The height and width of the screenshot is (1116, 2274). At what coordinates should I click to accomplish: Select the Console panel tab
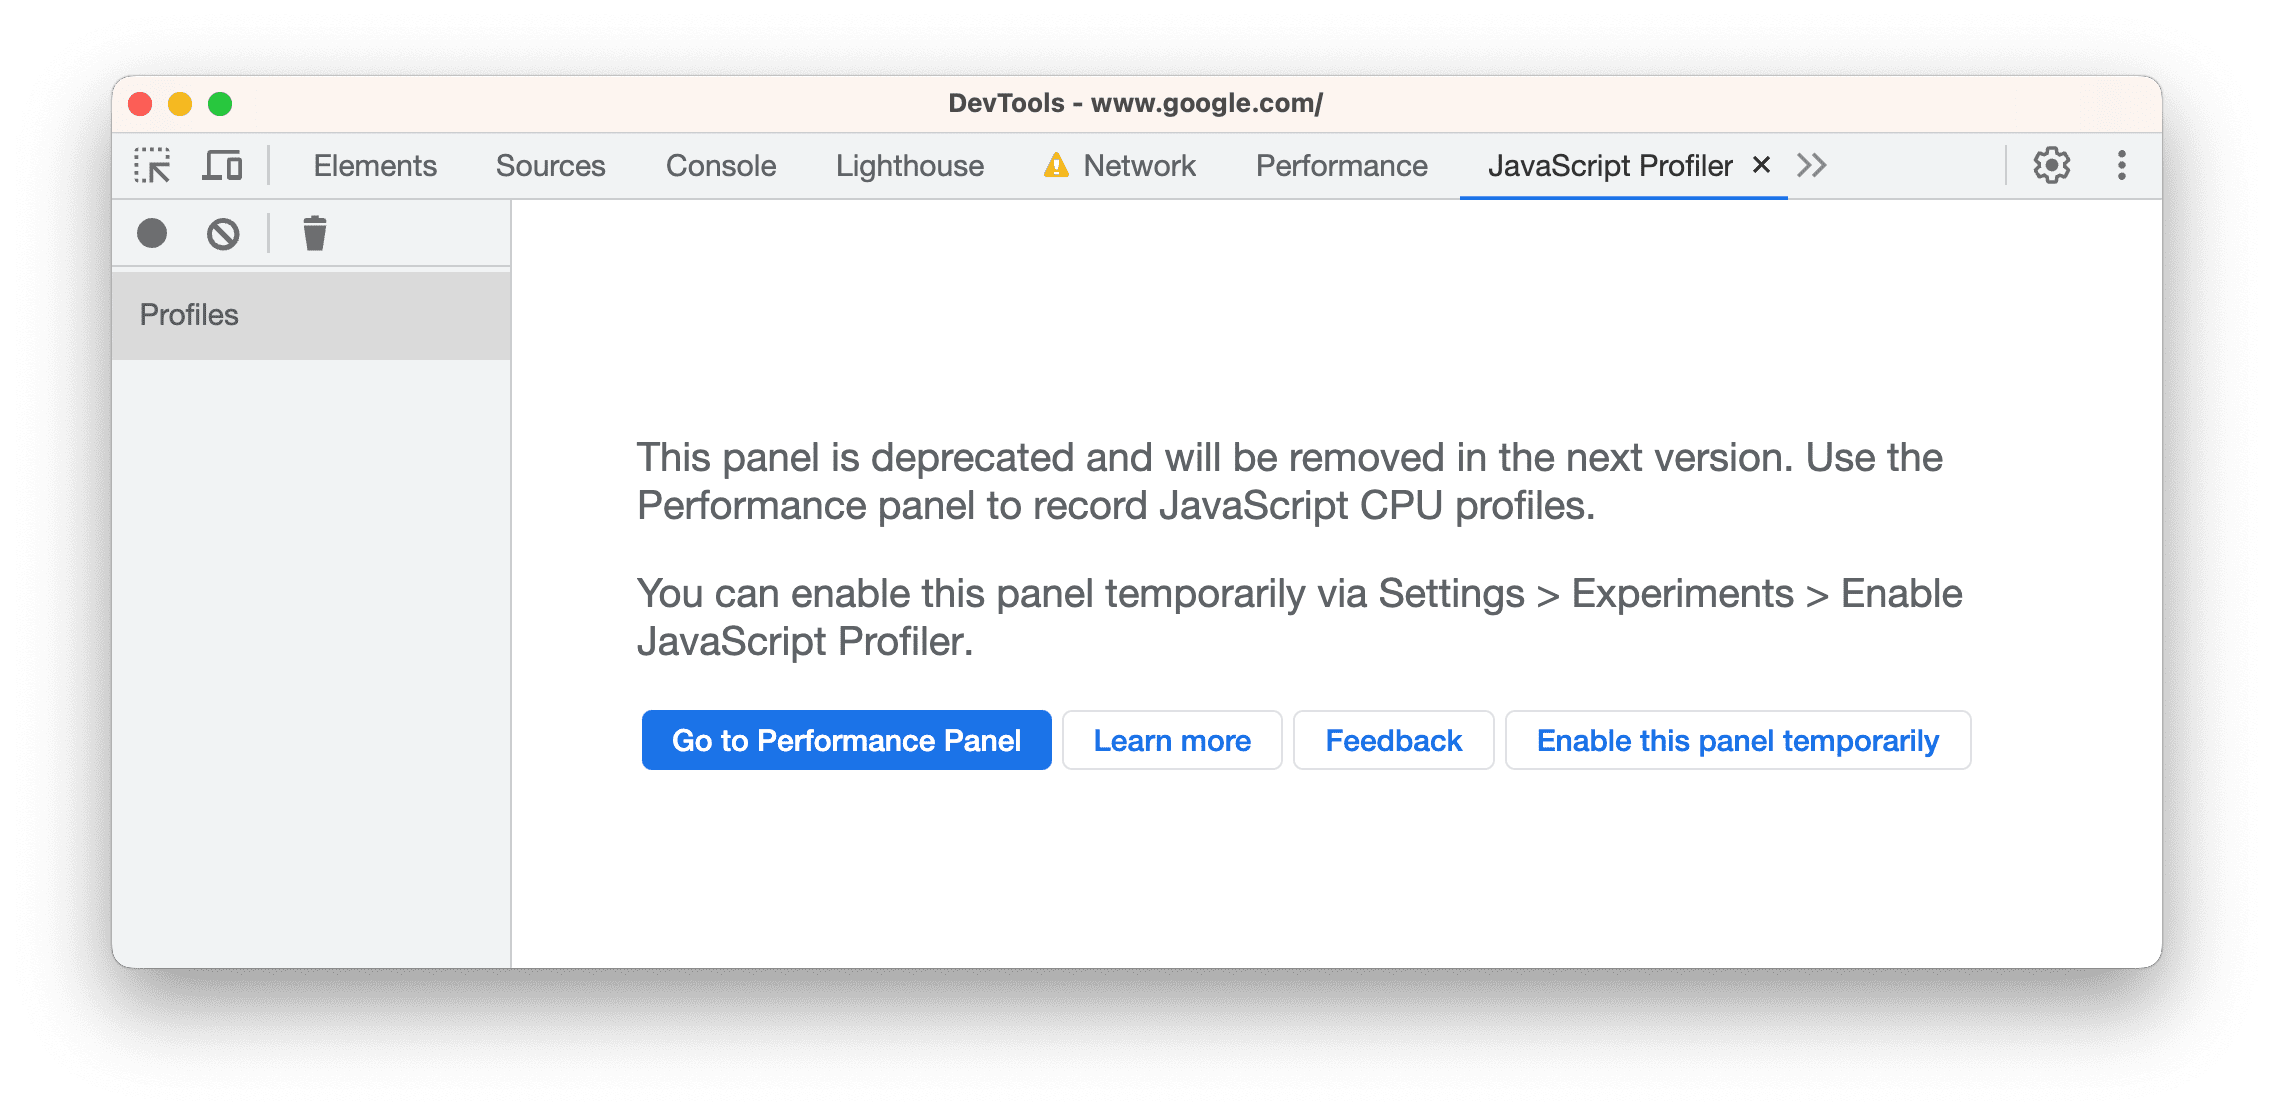click(719, 164)
